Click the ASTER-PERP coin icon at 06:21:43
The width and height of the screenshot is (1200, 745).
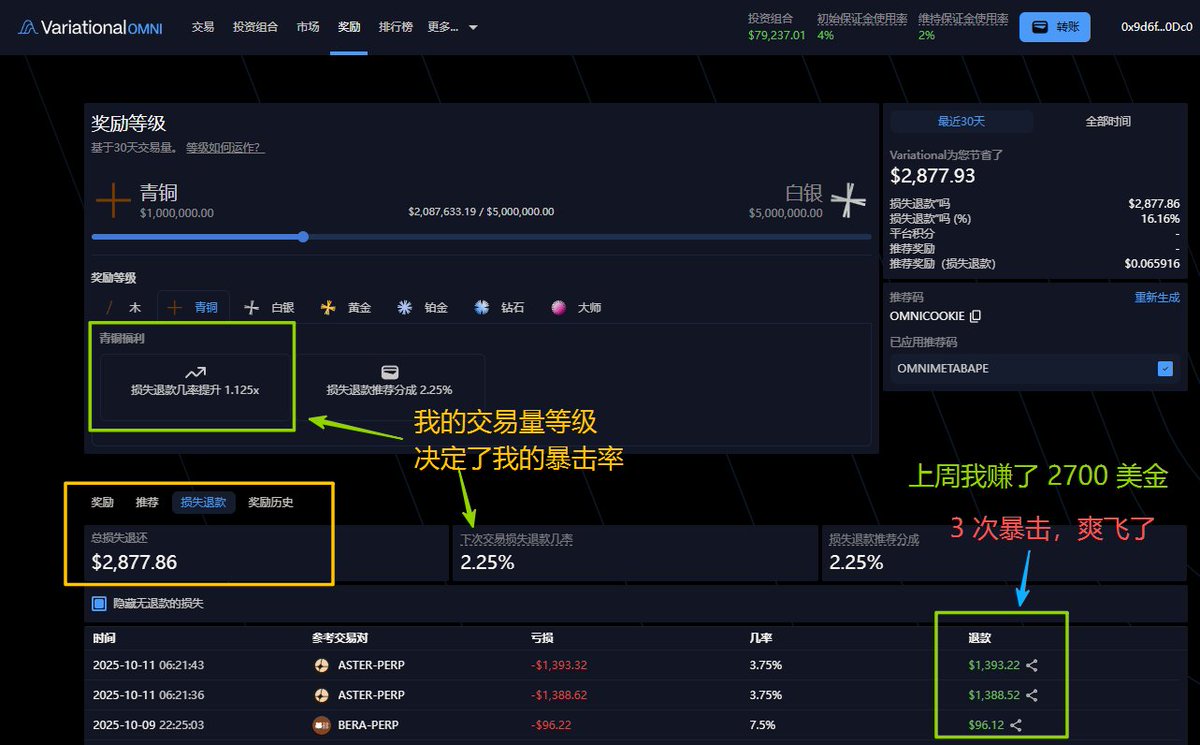(321, 665)
